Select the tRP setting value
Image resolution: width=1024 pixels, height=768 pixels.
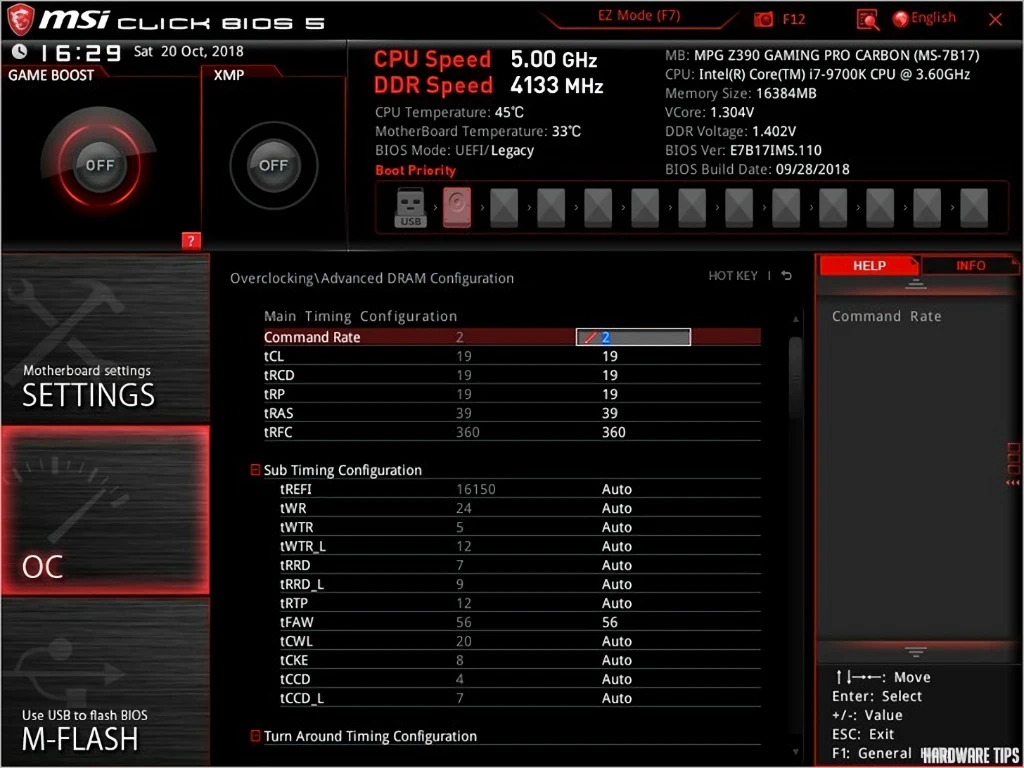(x=610, y=394)
